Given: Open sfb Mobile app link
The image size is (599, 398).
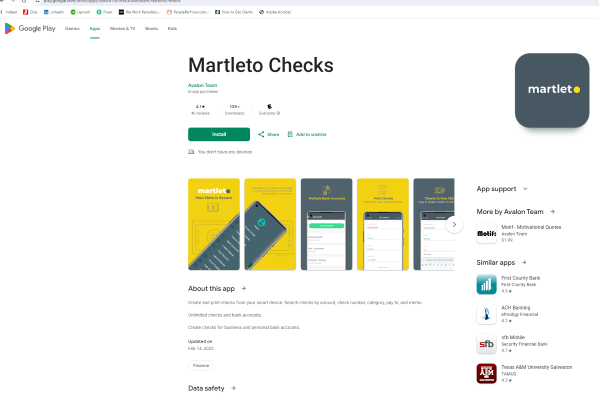Looking at the screenshot, I should pos(513,337).
